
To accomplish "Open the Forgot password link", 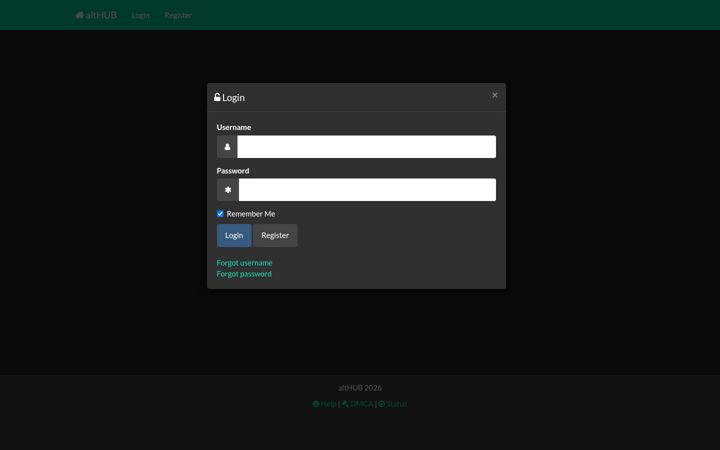I will tap(244, 274).
